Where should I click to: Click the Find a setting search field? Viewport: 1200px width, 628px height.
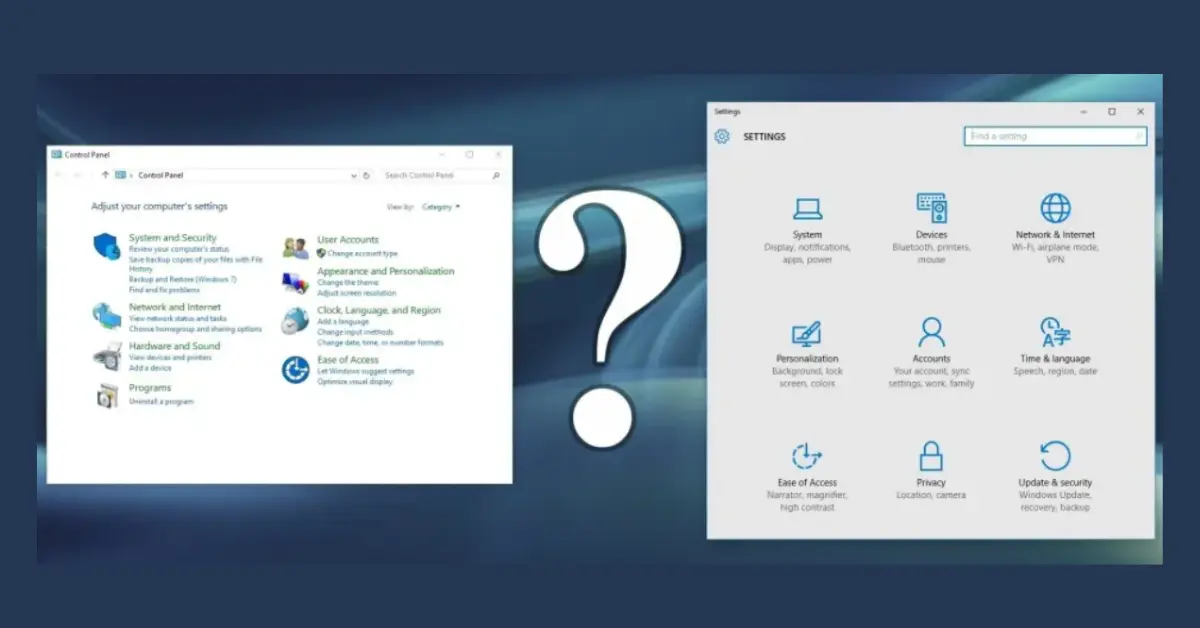[x=1055, y=136]
